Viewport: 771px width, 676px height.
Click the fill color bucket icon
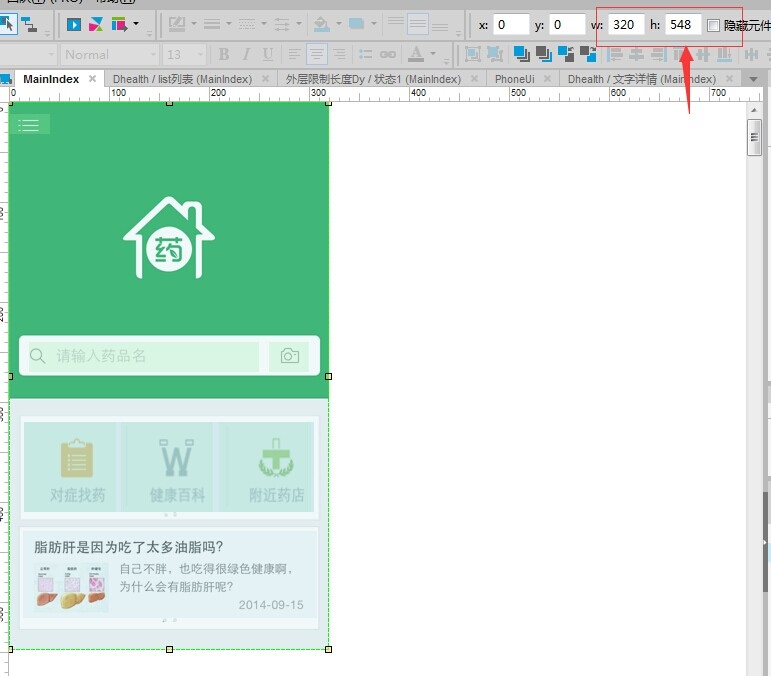click(x=322, y=24)
